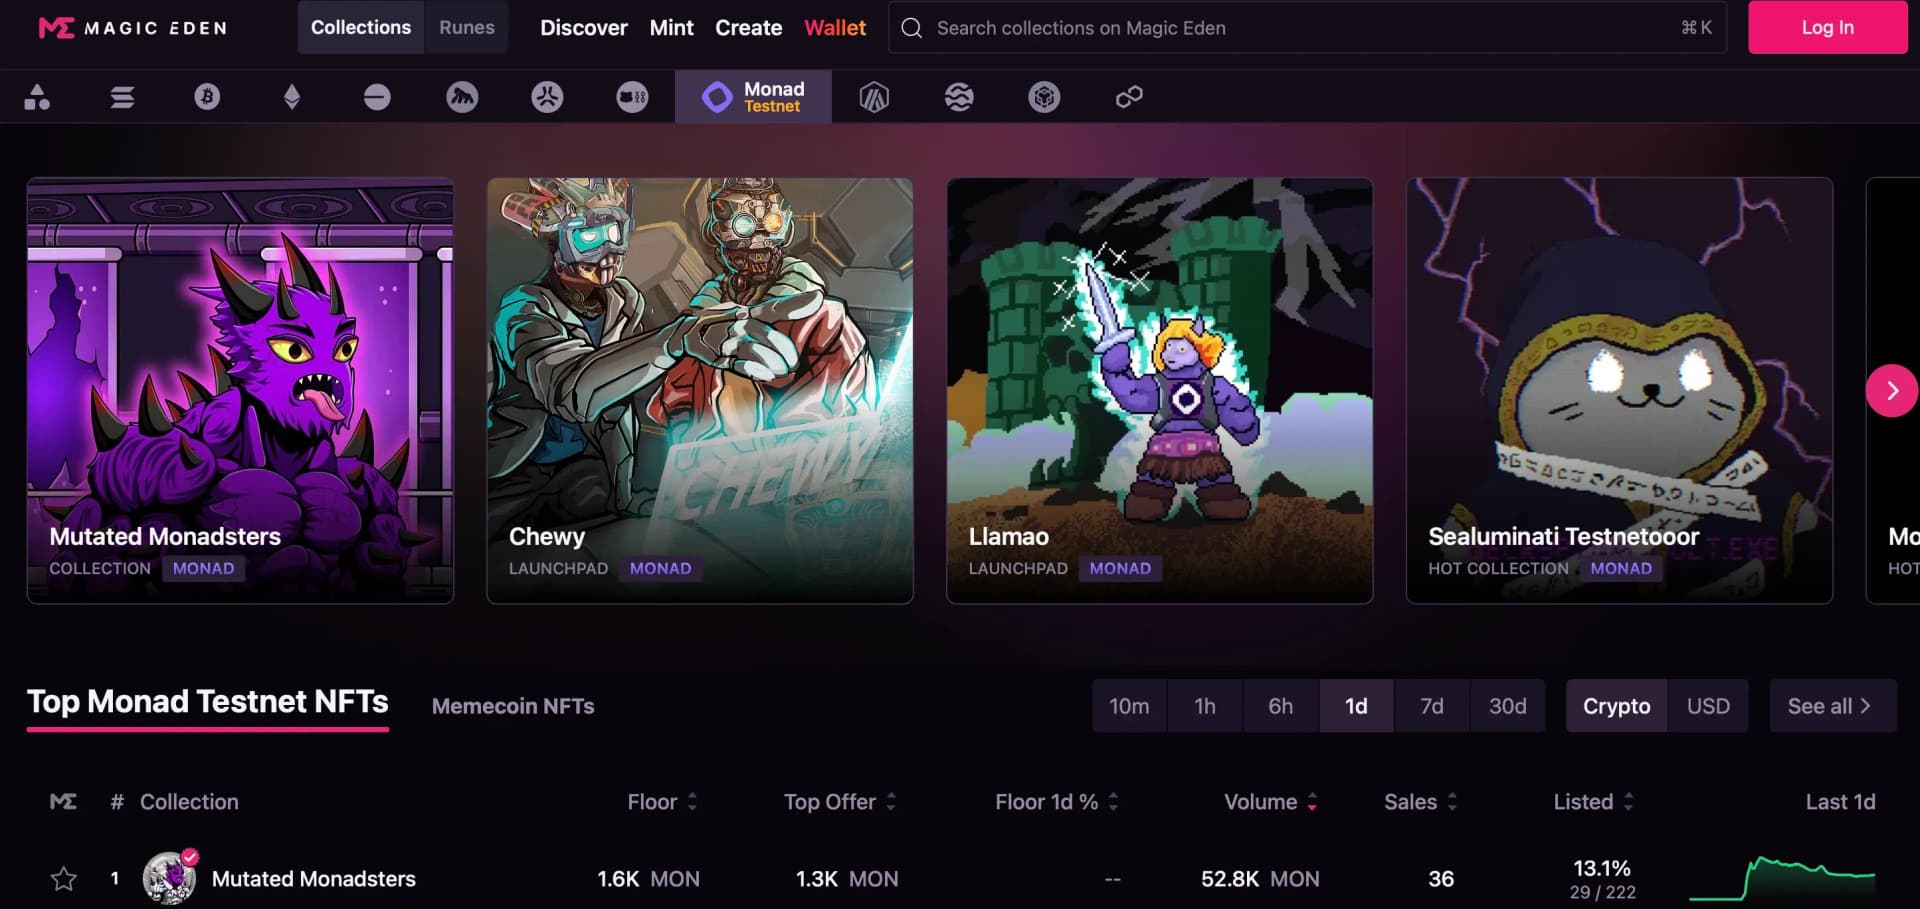
Task: Focus the Search collections input field
Action: point(1307,27)
